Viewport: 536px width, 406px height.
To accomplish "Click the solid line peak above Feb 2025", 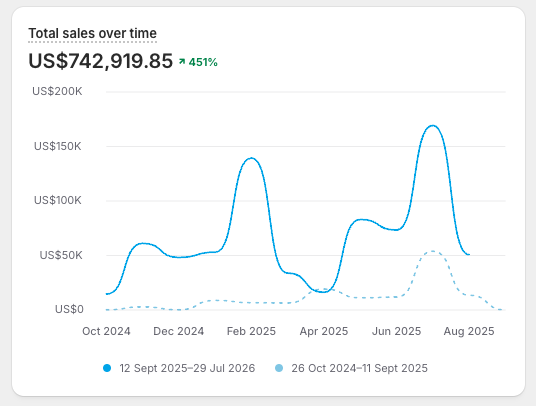I will pyautogui.click(x=251, y=158).
